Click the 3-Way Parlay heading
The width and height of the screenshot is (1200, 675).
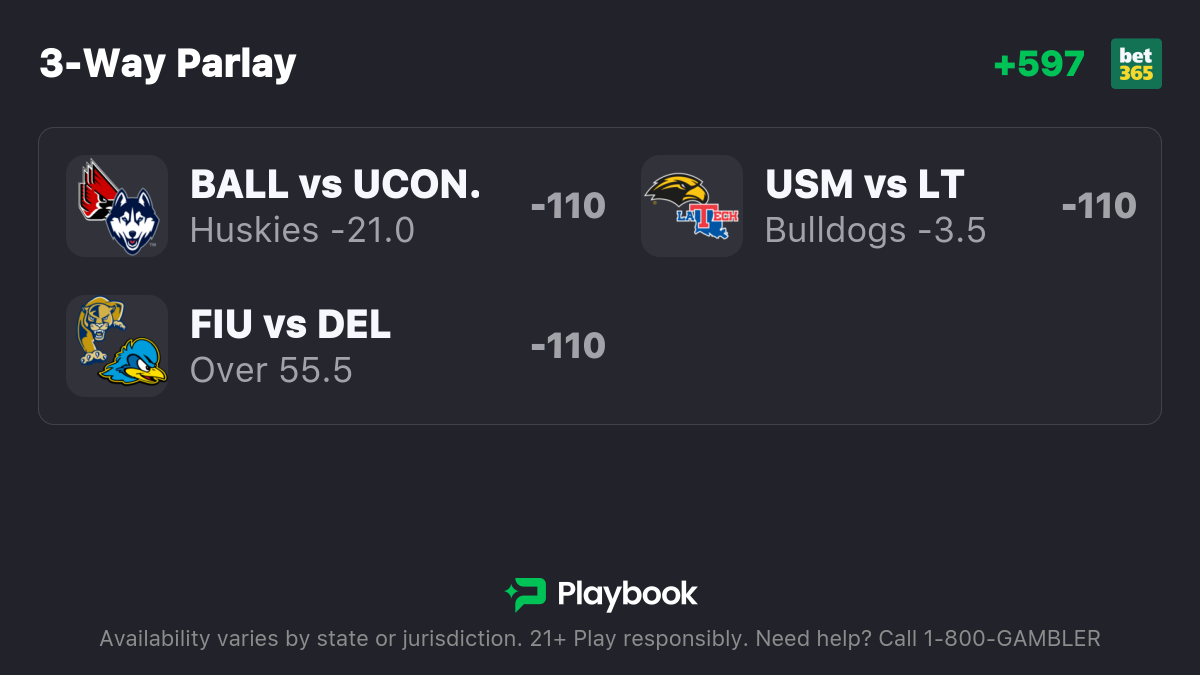168,64
